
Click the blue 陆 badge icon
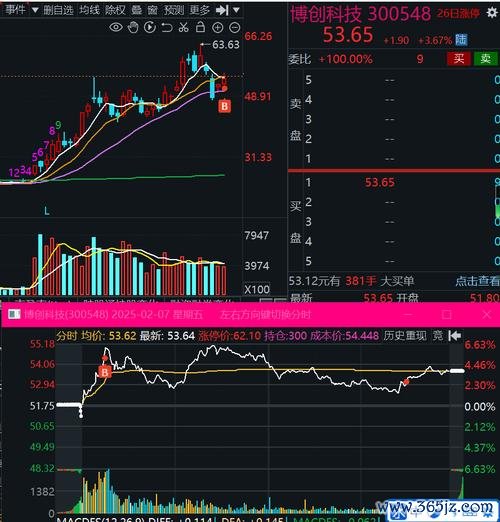click(461, 40)
